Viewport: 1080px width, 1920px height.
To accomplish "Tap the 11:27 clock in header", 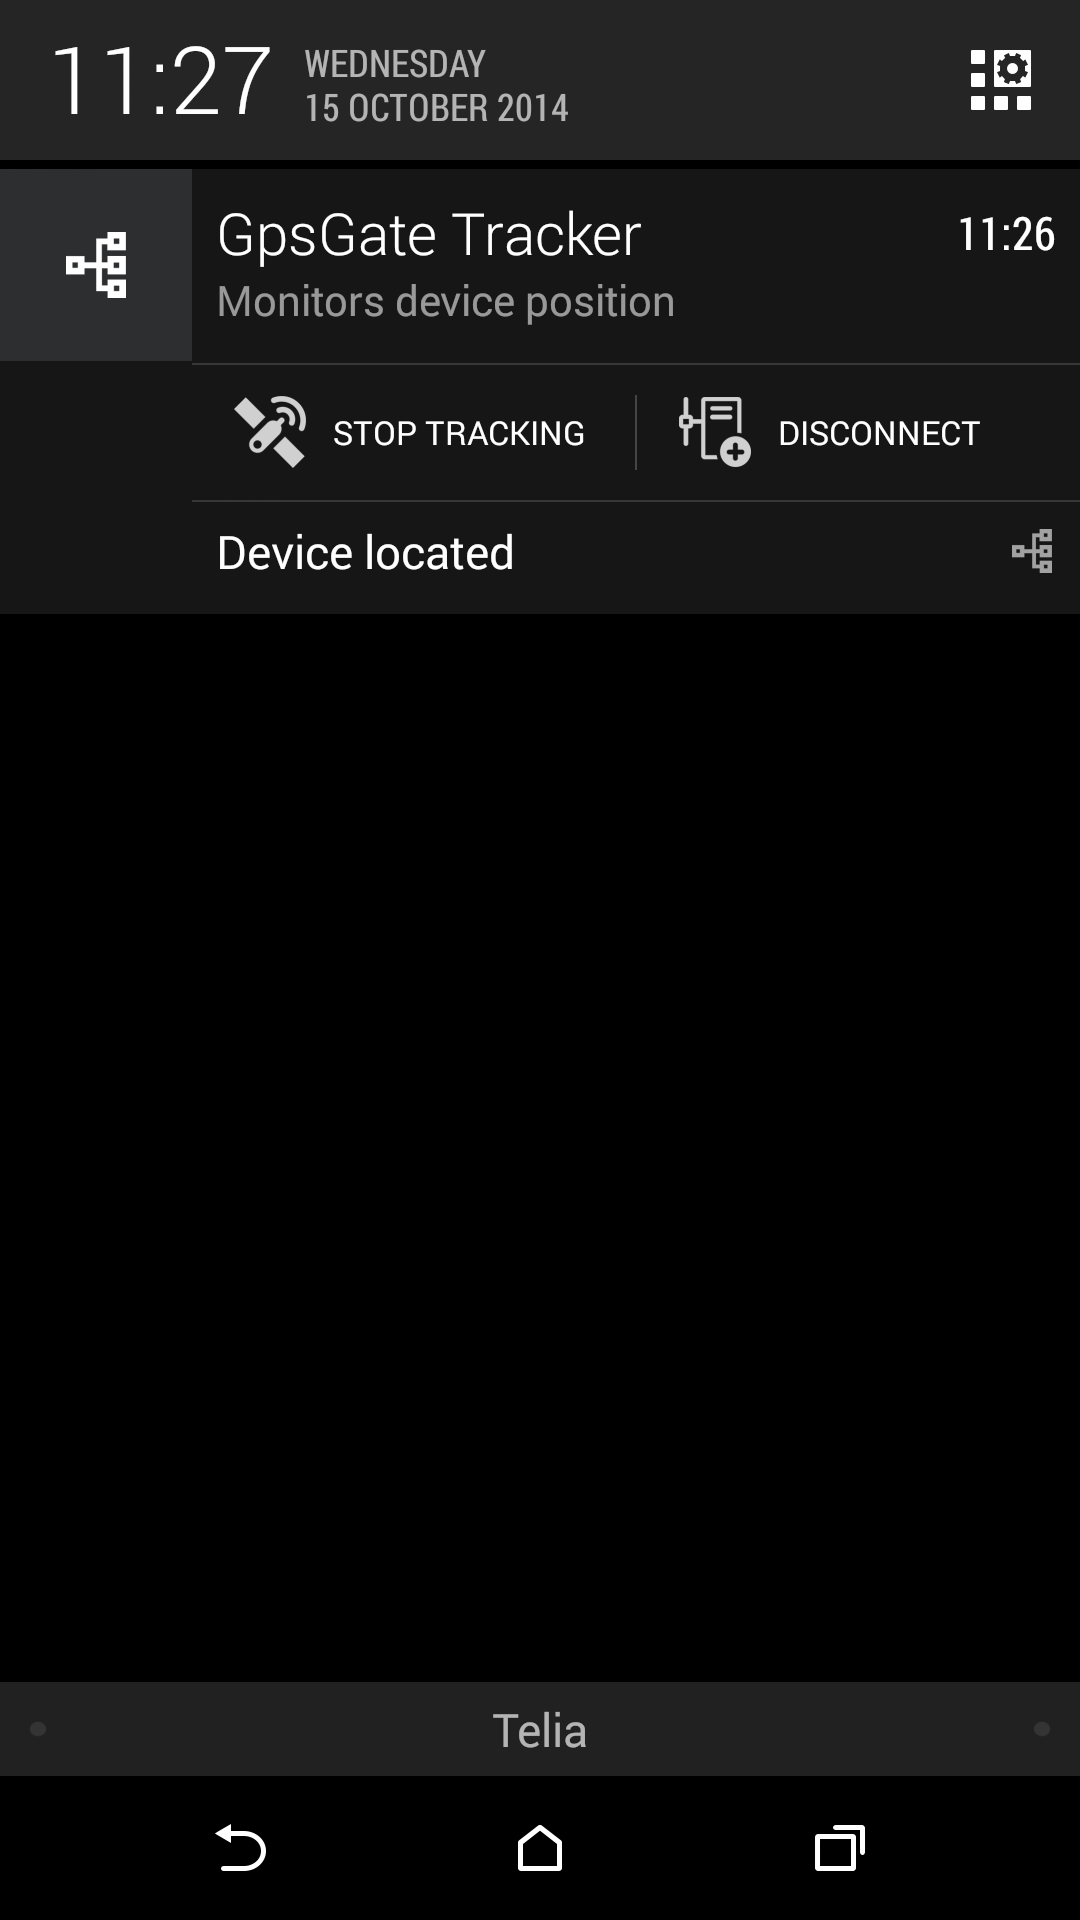I will (160, 82).
